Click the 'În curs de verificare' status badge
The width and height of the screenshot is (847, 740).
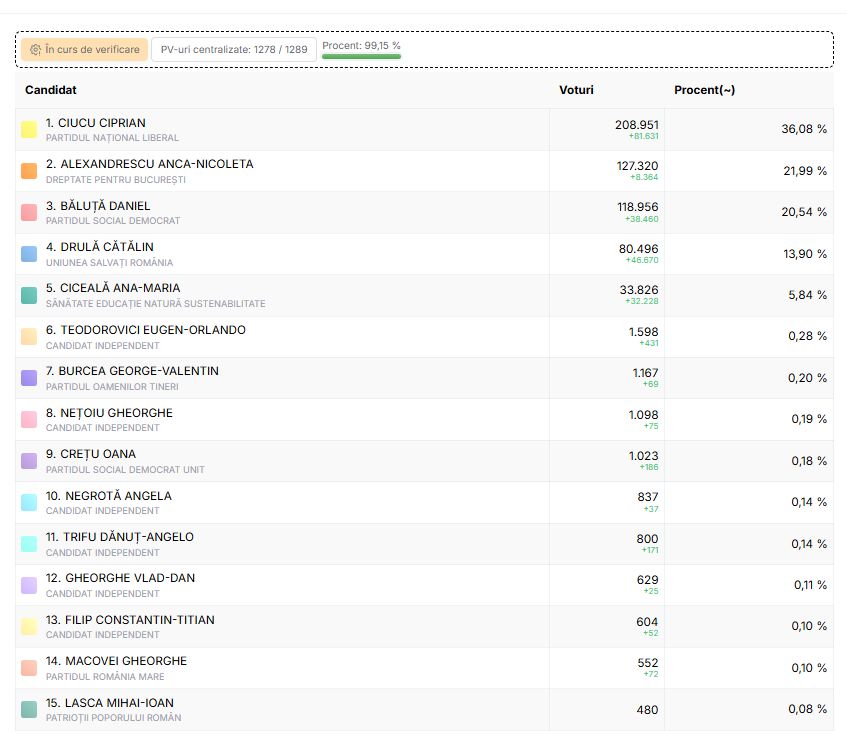point(84,49)
